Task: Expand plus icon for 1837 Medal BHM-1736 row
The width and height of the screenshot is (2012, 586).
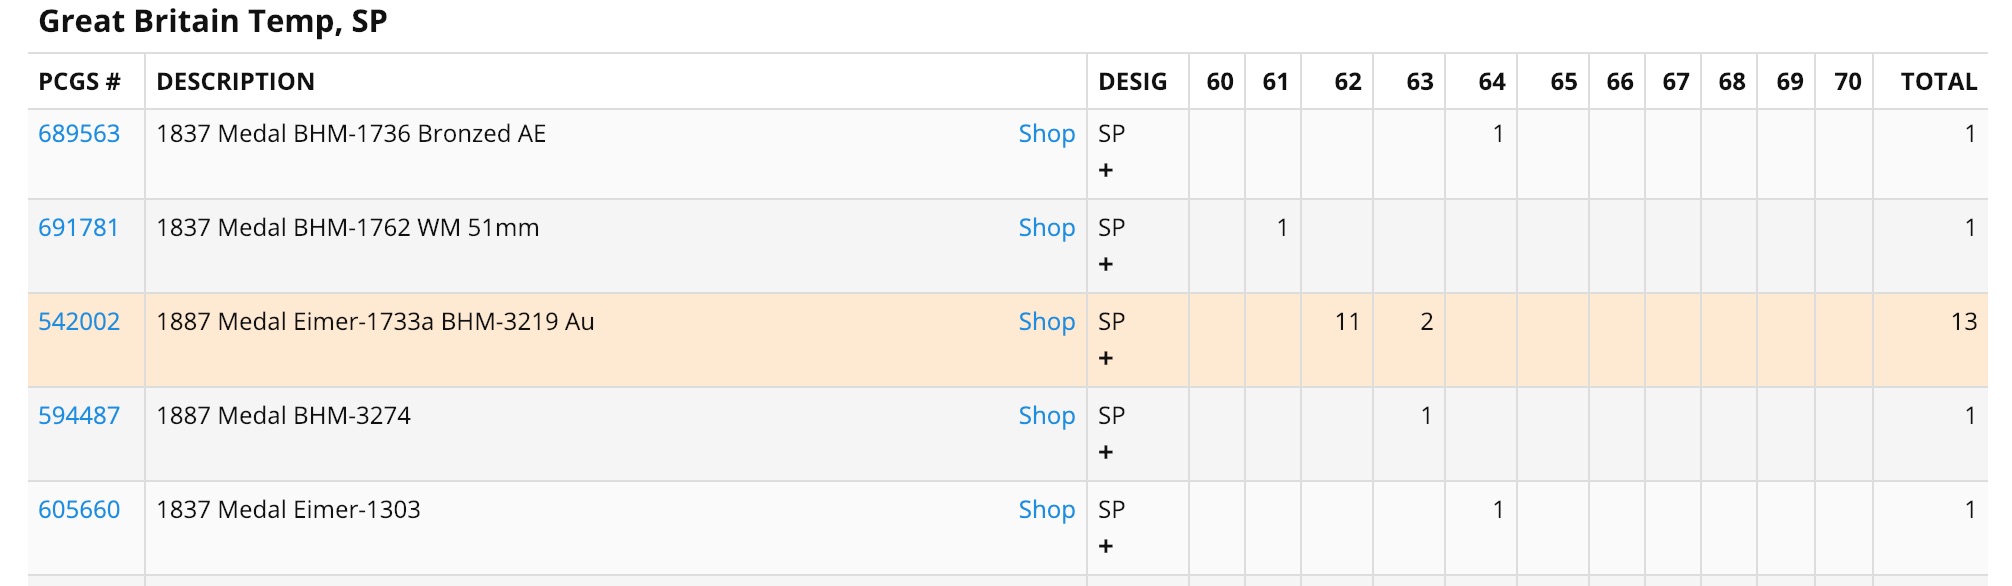Action: tap(1105, 171)
